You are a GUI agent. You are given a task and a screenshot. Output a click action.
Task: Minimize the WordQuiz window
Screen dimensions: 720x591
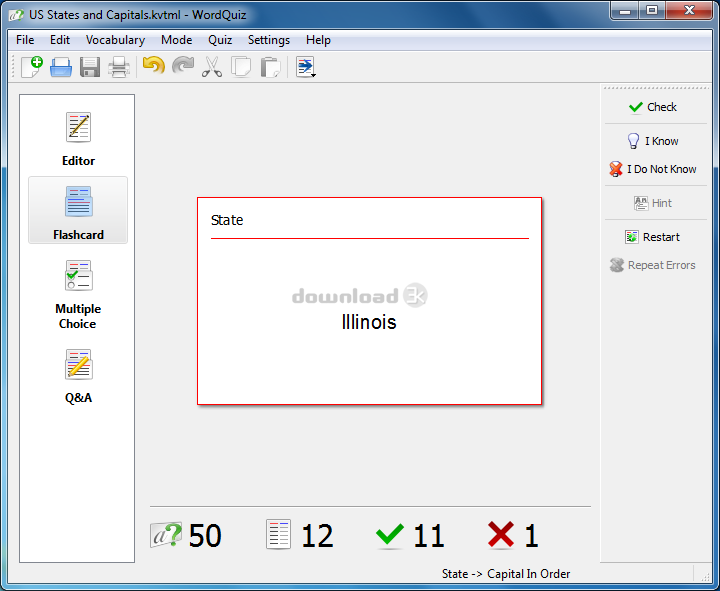tap(625, 10)
